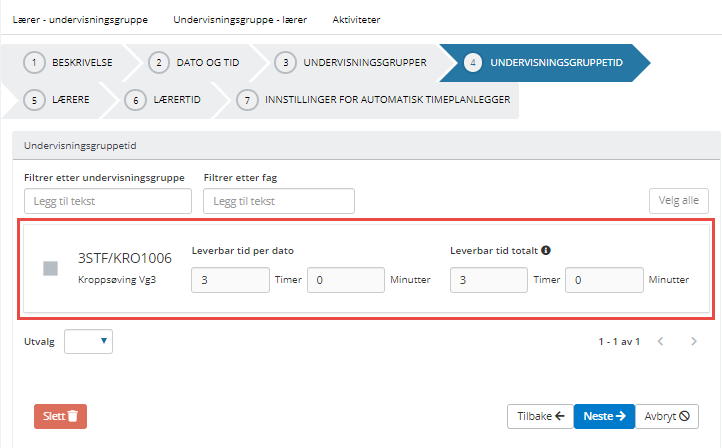Click Timer field under Leverbar tid totalt

489,280
